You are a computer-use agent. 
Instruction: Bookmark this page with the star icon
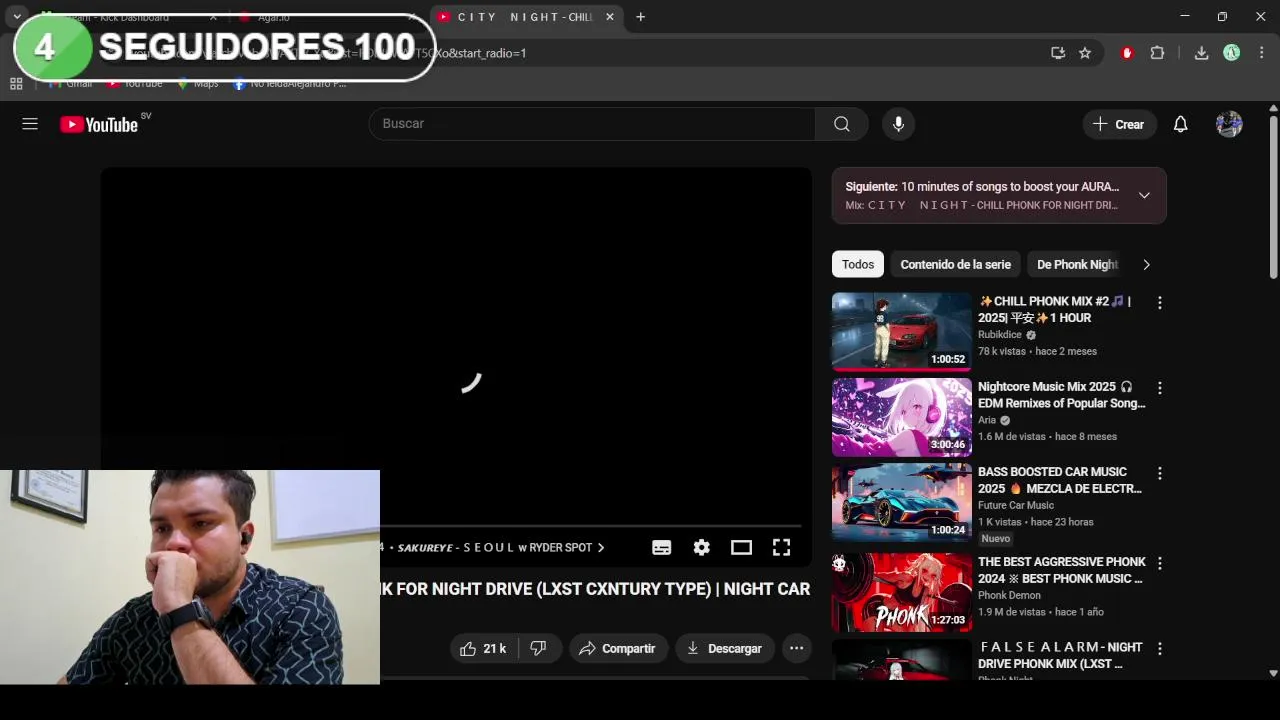pyautogui.click(x=1085, y=53)
